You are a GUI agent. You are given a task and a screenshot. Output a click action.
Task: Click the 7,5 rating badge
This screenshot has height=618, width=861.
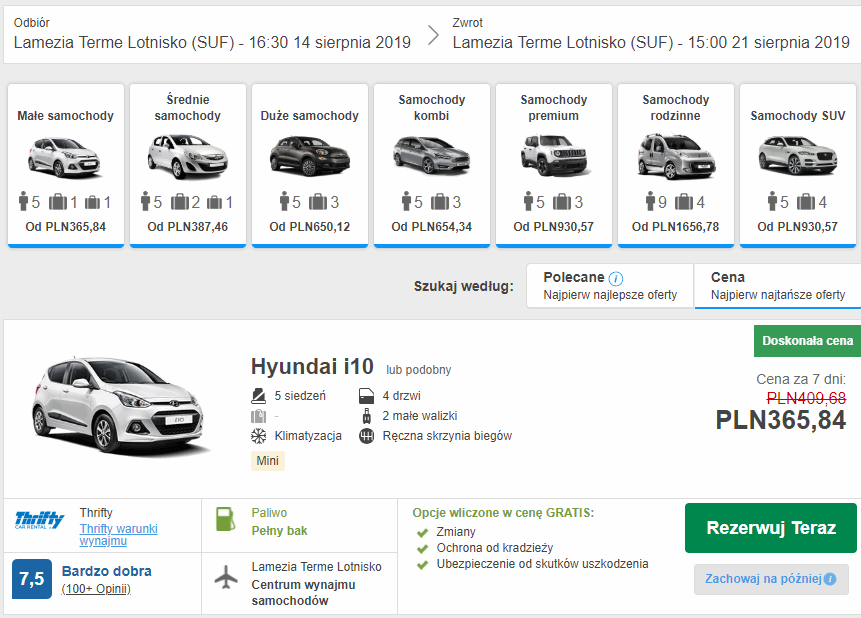[32, 579]
